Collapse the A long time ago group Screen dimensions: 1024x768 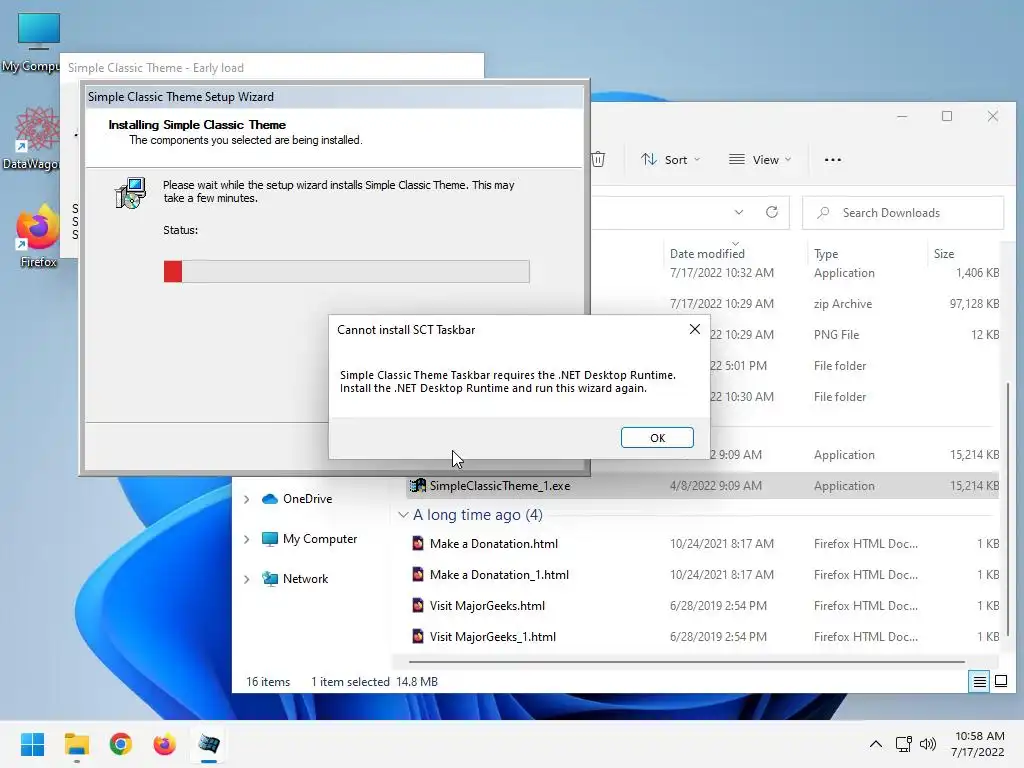pyautogui.click(x=403, y=515)
